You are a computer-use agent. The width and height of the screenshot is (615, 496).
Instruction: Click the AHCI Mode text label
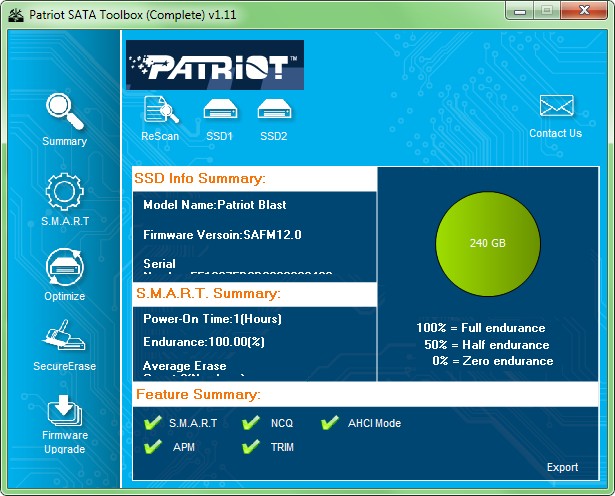click(375, 423)
